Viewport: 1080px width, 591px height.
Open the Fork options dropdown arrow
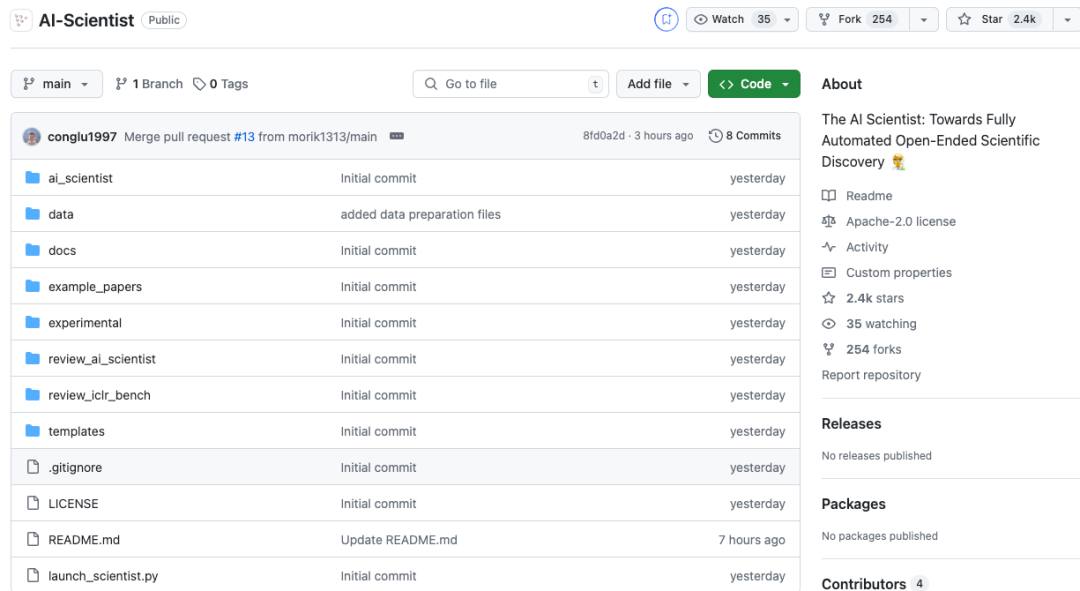[924, 19]
